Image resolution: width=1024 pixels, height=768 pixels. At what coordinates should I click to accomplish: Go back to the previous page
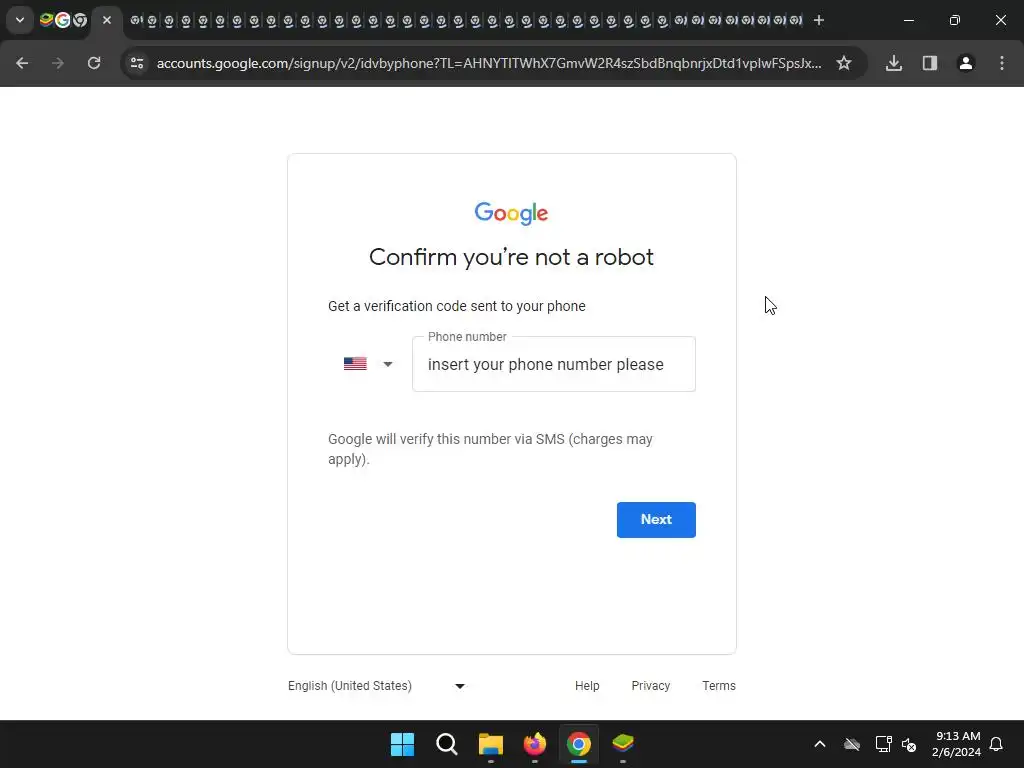pos(22,63)
